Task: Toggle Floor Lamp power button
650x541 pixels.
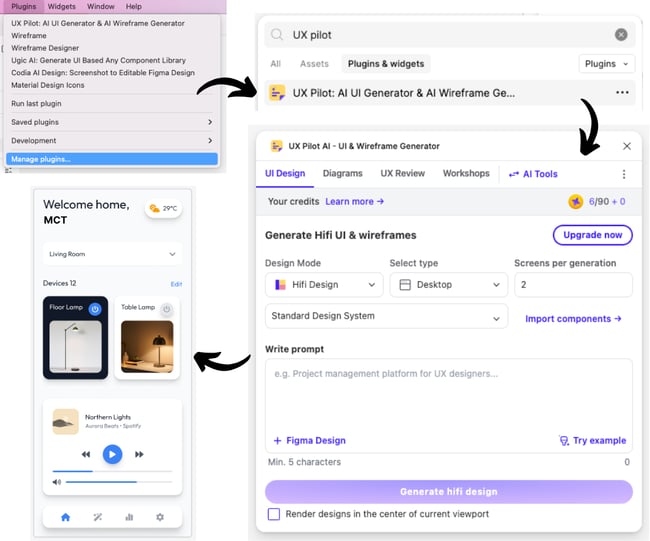Action: [95, 309]
